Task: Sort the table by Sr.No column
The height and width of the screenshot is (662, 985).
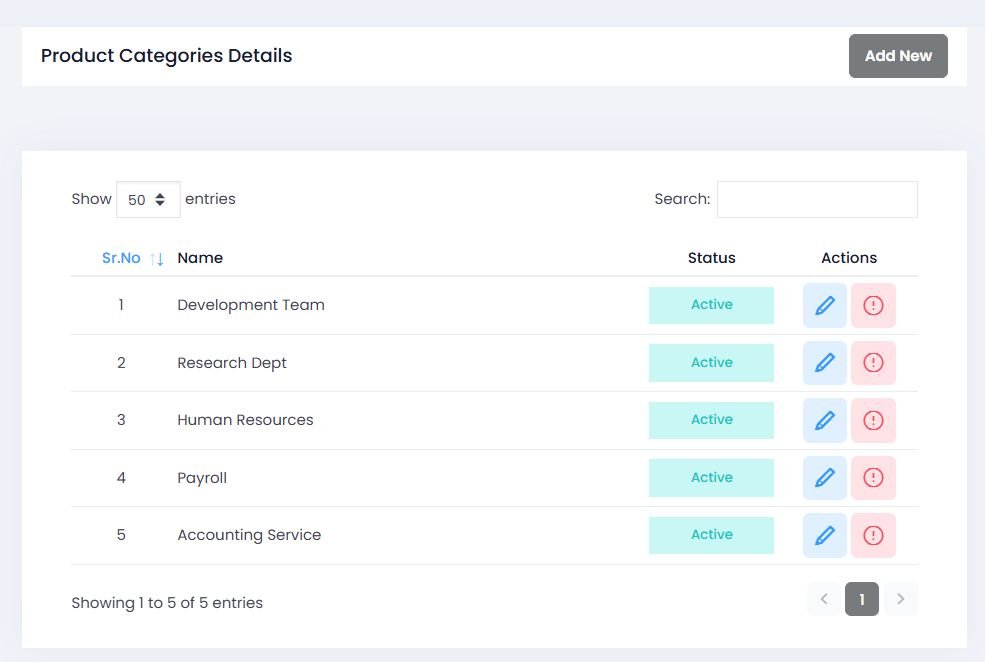Action: (x=122, y=258)
